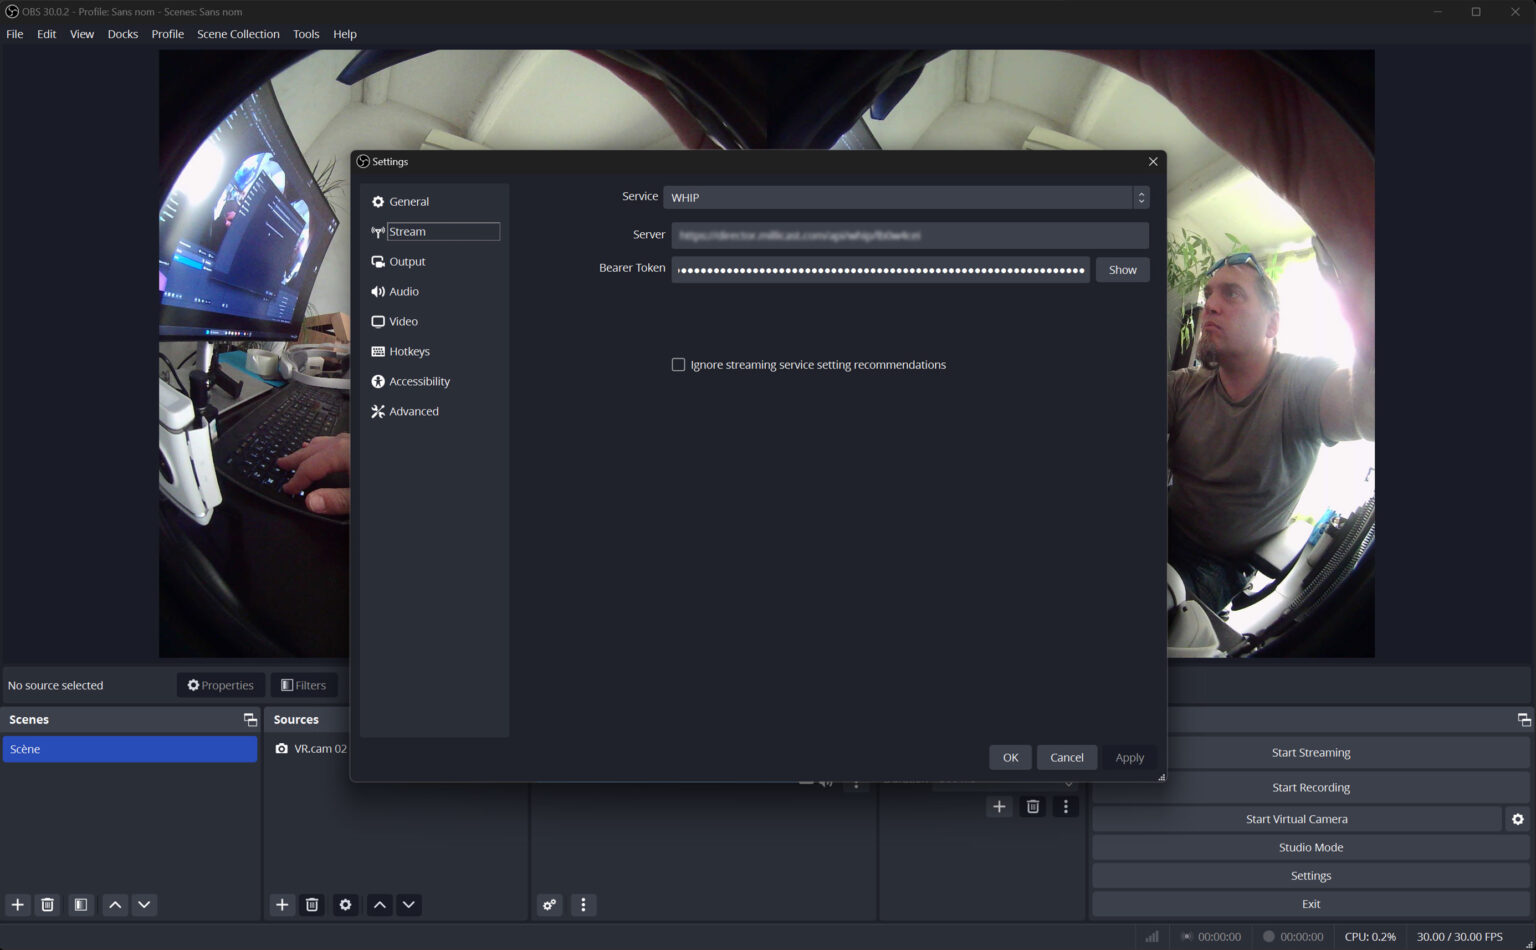1536x950 pixels.
Task: Add a new scene with the plus icon
Action: (17, 905)
